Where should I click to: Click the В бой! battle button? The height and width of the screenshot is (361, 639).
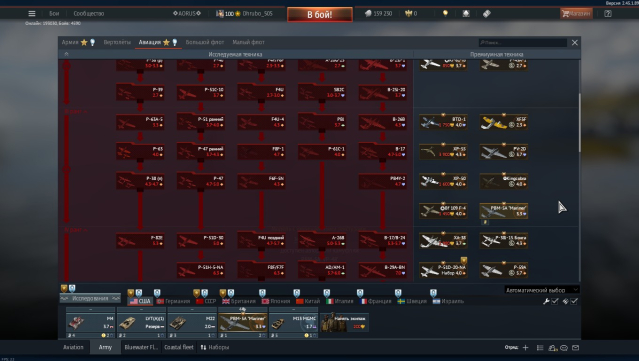[x=320, y=14]
